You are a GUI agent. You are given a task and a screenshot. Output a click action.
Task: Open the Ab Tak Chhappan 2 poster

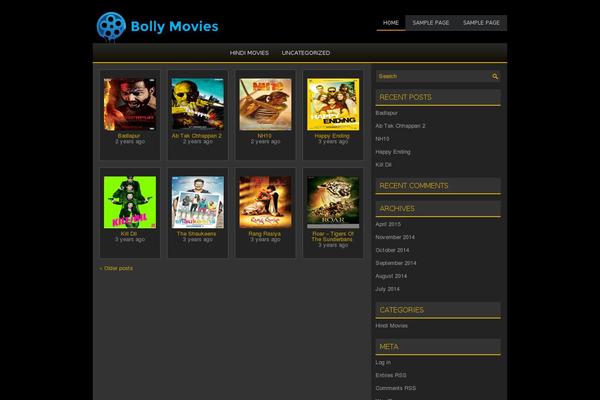tap(197, 104)
